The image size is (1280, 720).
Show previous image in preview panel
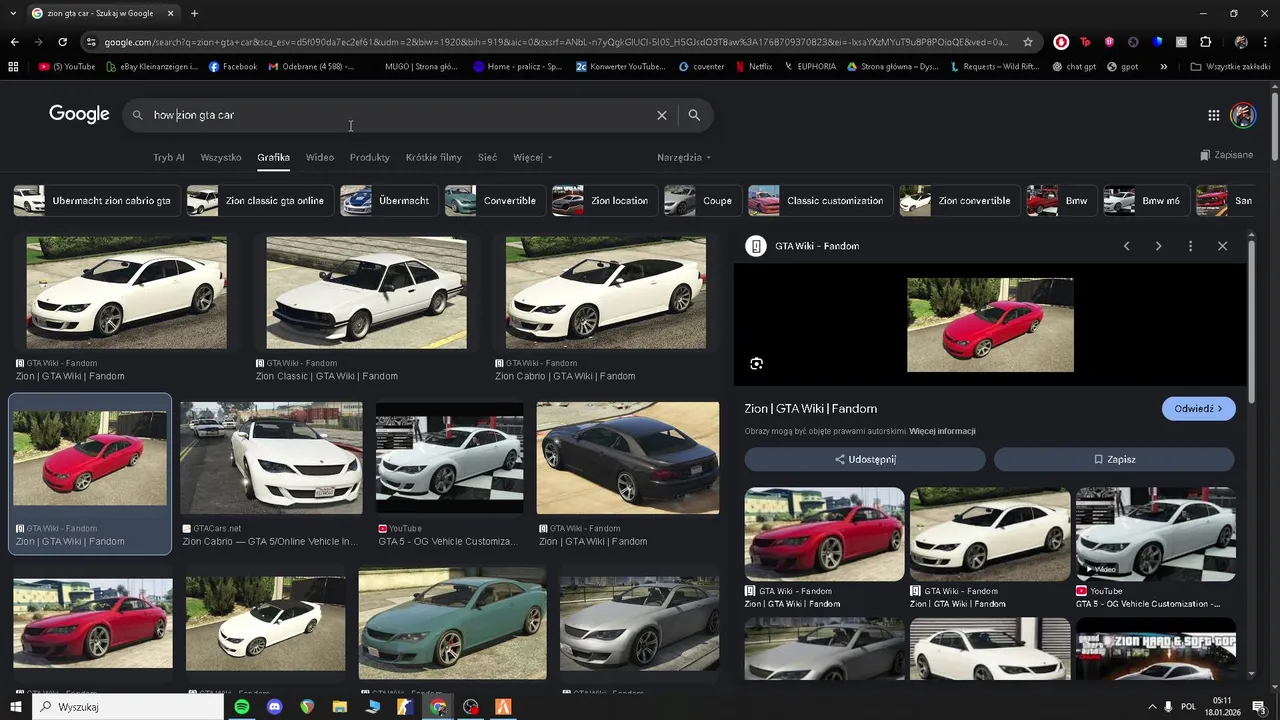(x=1126, y=246)
